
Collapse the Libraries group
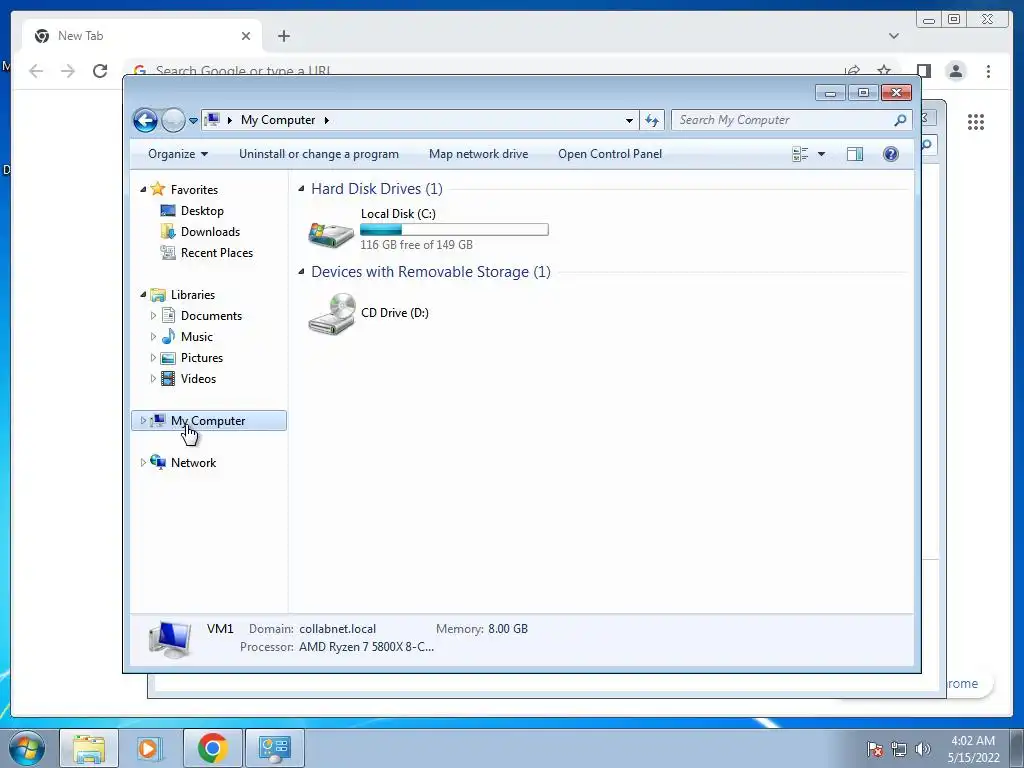tap(143, 295)
